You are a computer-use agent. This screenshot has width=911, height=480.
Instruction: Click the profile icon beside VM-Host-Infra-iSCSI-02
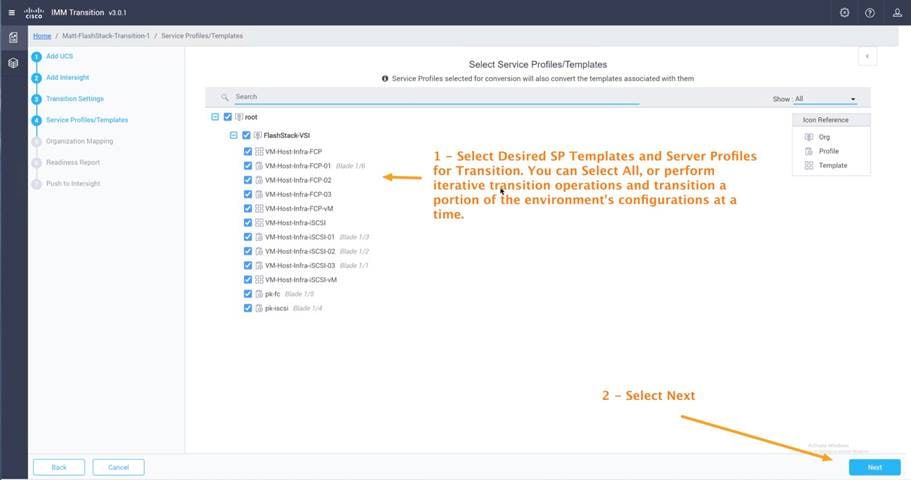tap(259, 251)
